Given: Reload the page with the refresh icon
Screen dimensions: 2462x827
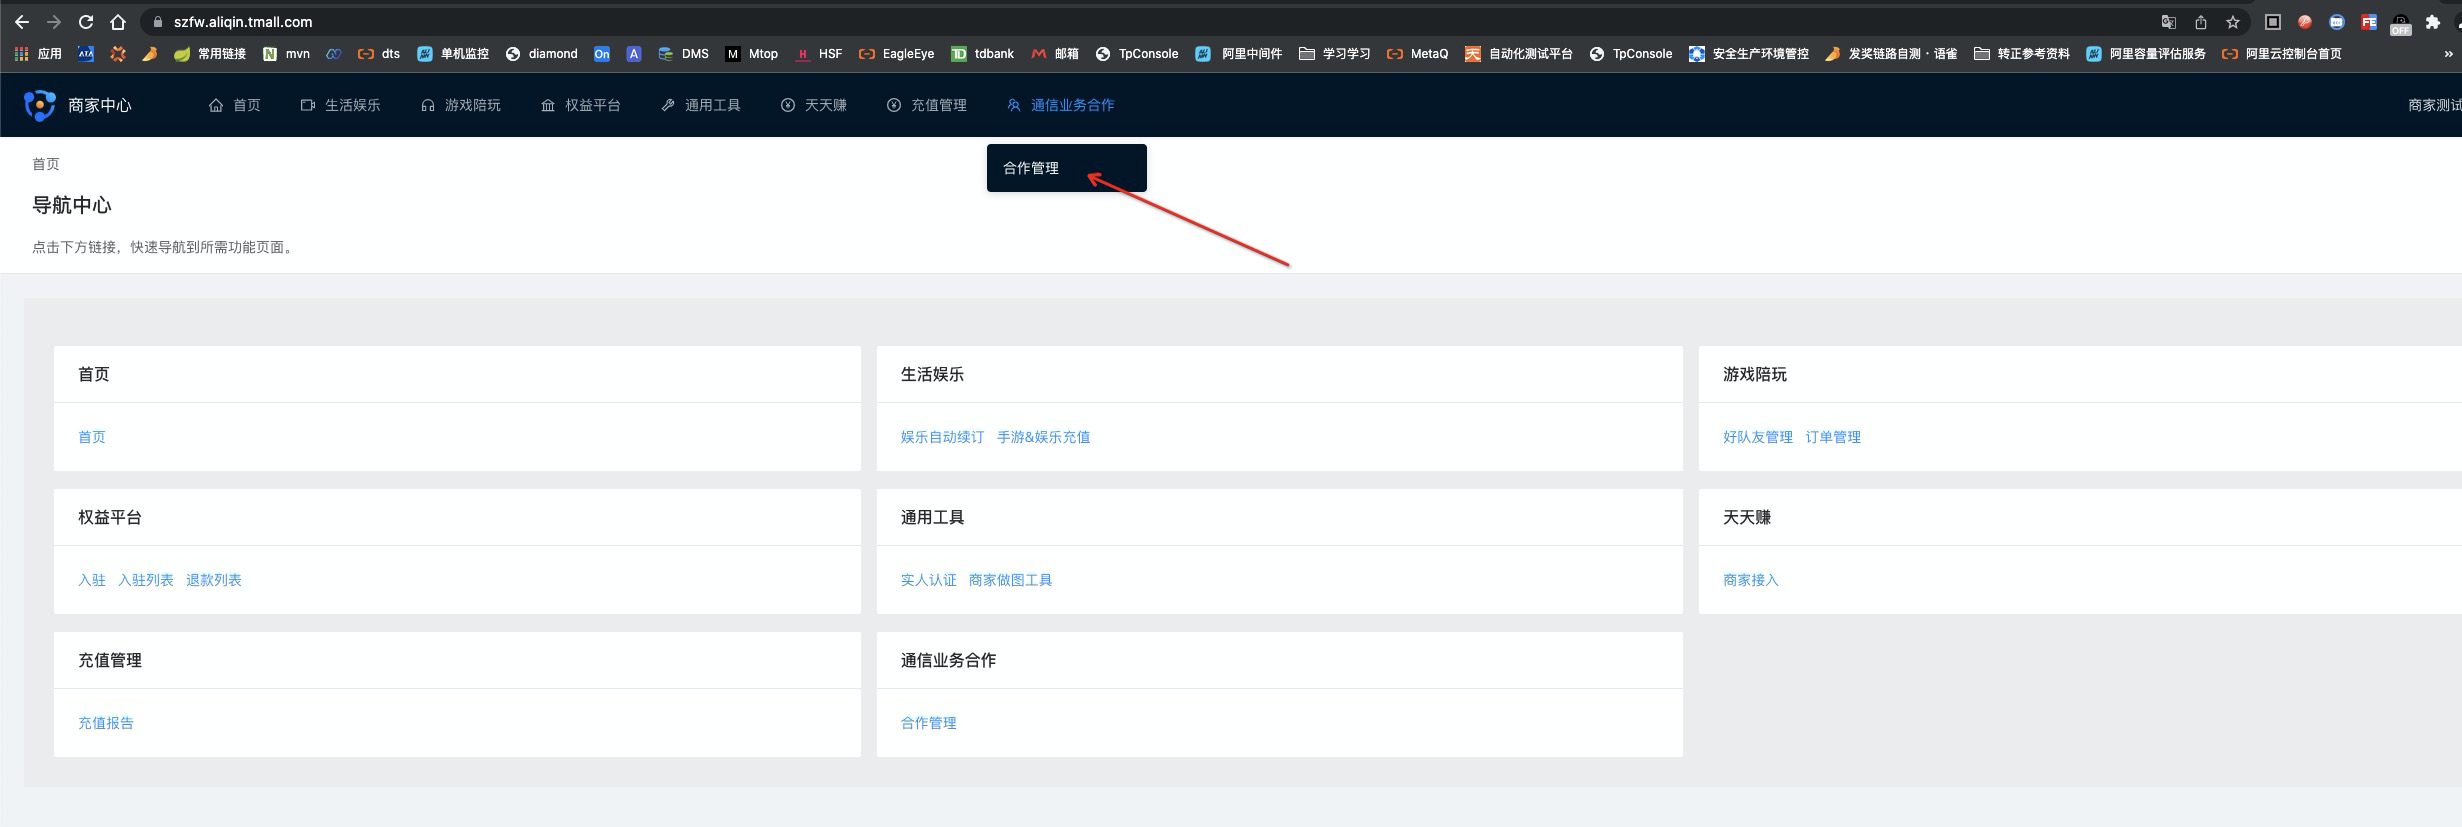Looking at the screenshot, I should tap(86, 22).
